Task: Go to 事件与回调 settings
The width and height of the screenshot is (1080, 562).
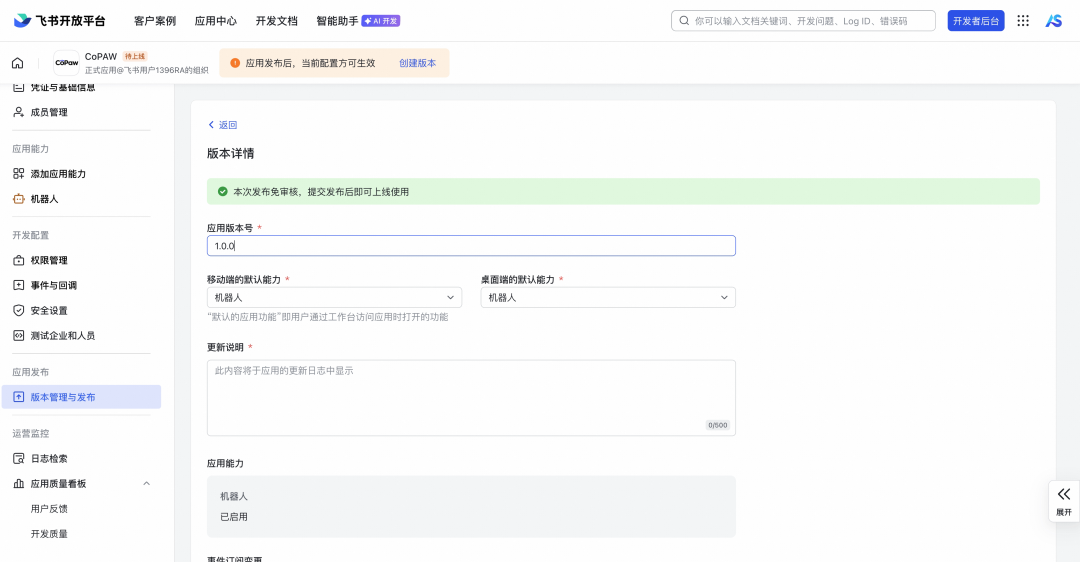Action: click(53, 285)
